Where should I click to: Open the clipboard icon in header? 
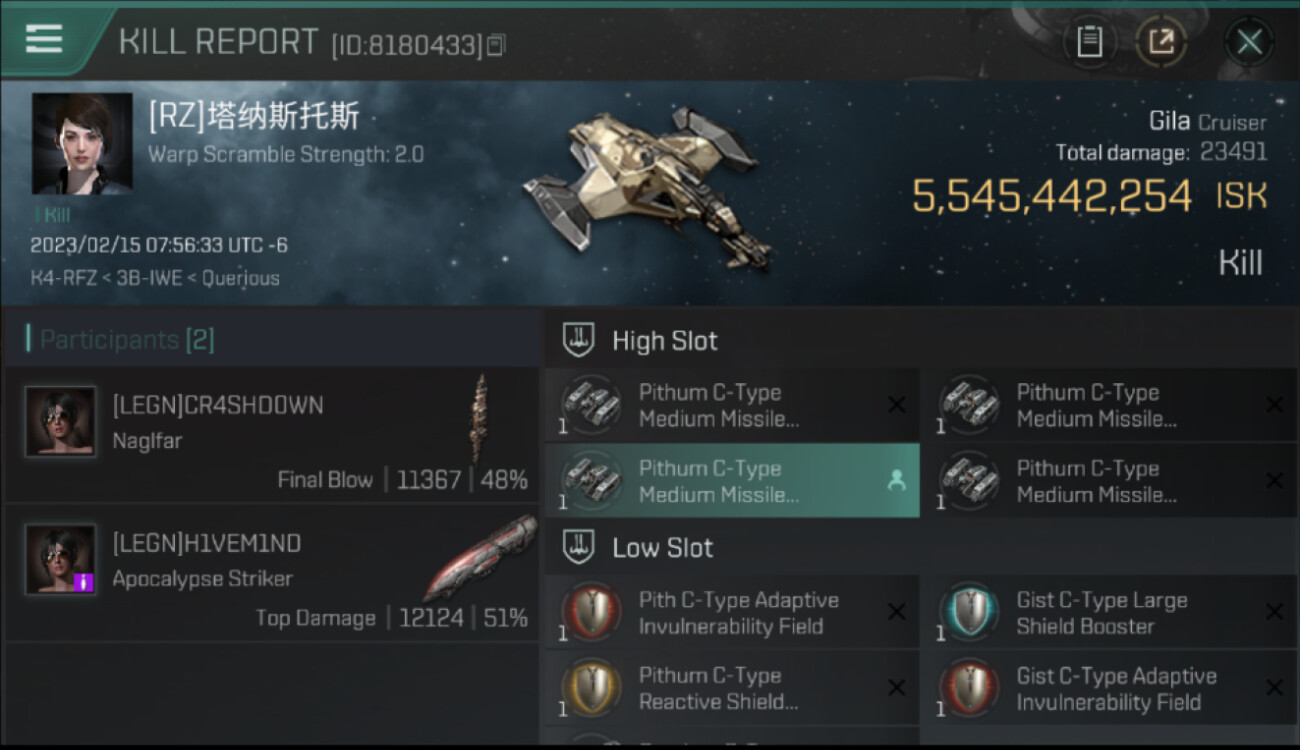(1089, 42)
